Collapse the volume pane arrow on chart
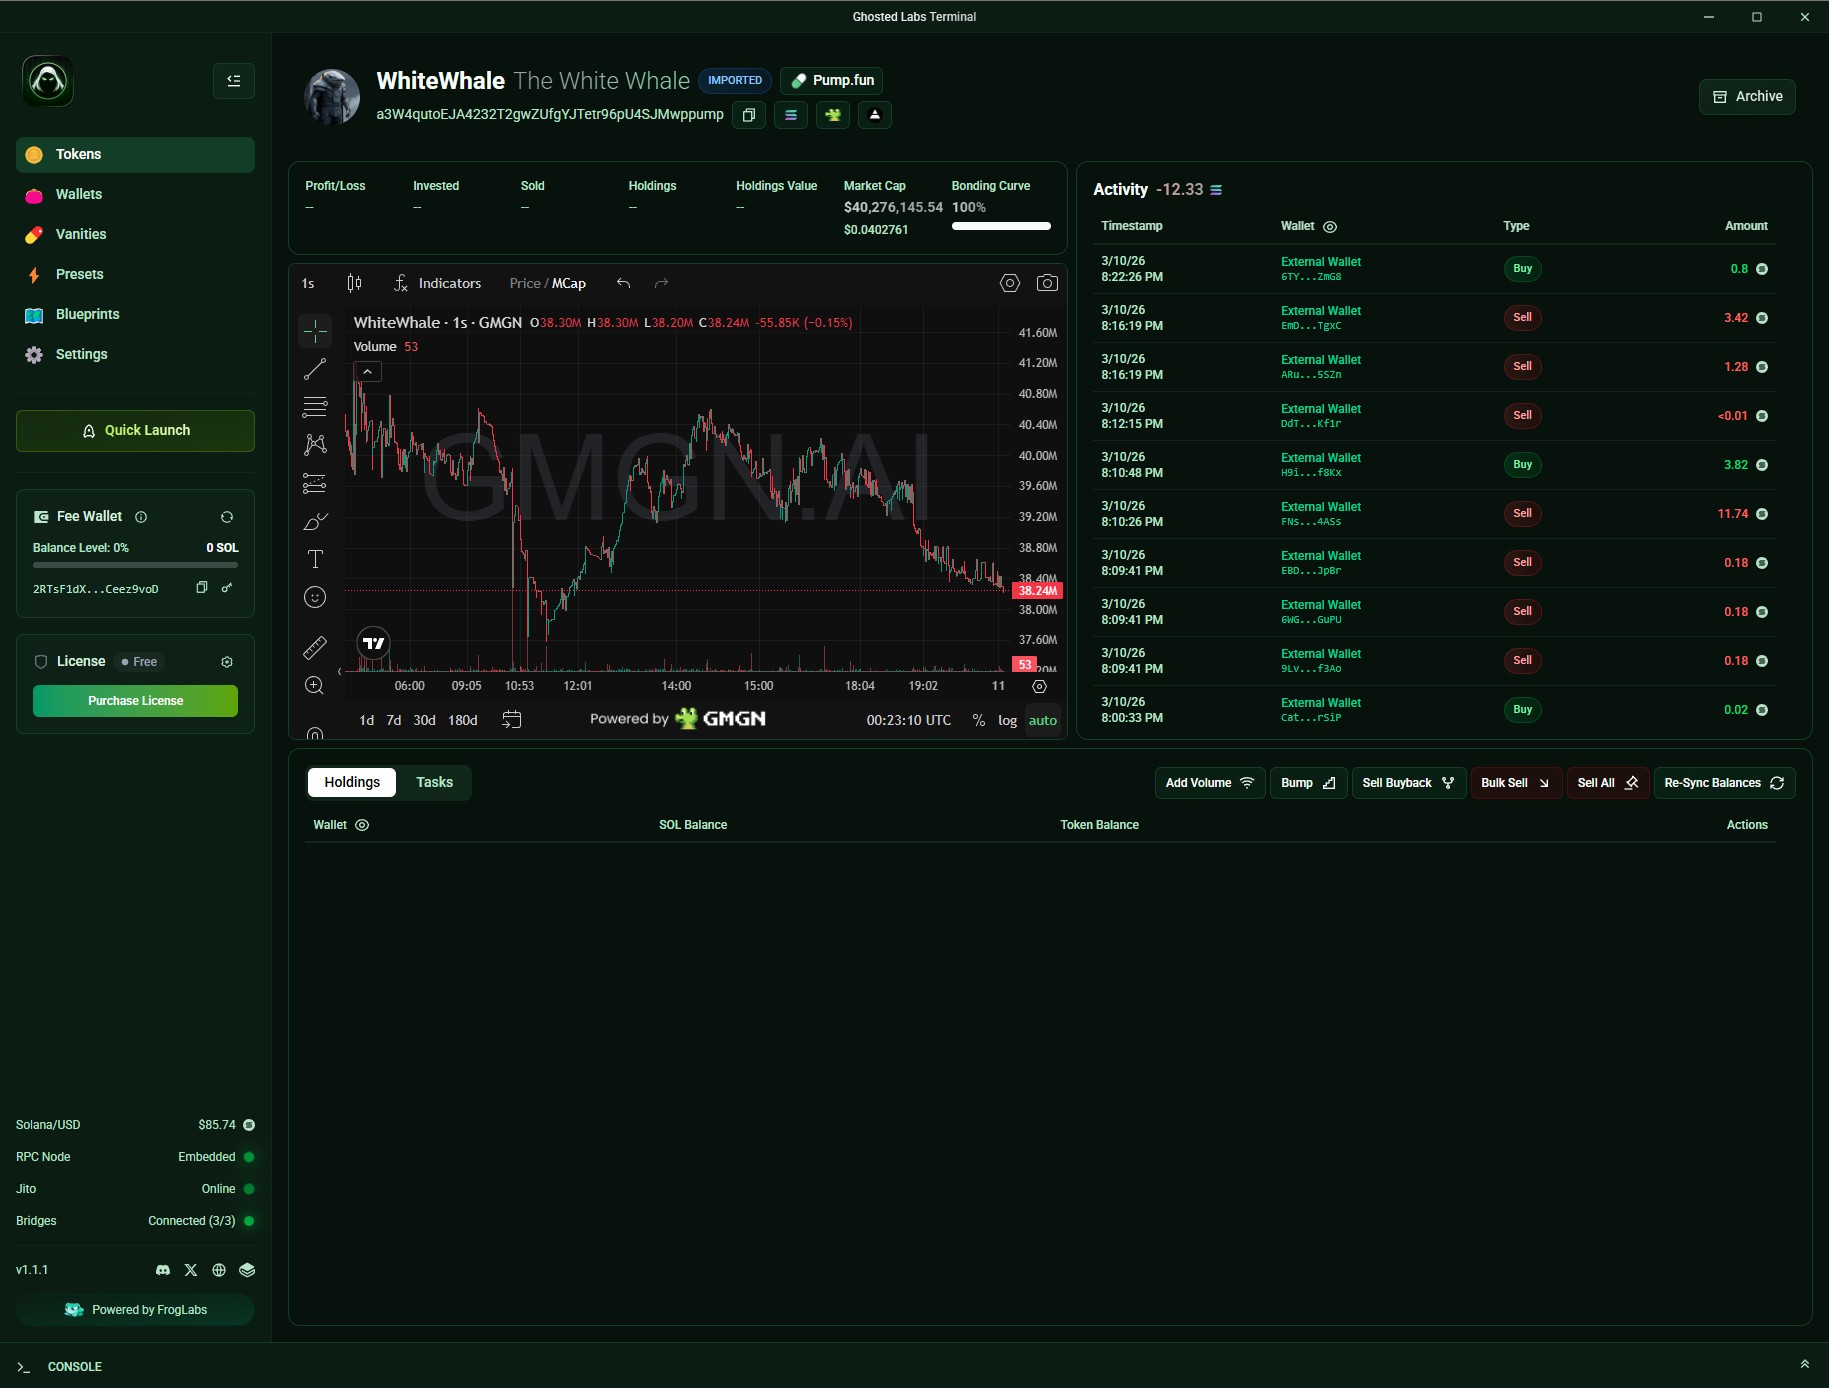The height and width of the screenshot is (1388, 1829). click(367, 371)
